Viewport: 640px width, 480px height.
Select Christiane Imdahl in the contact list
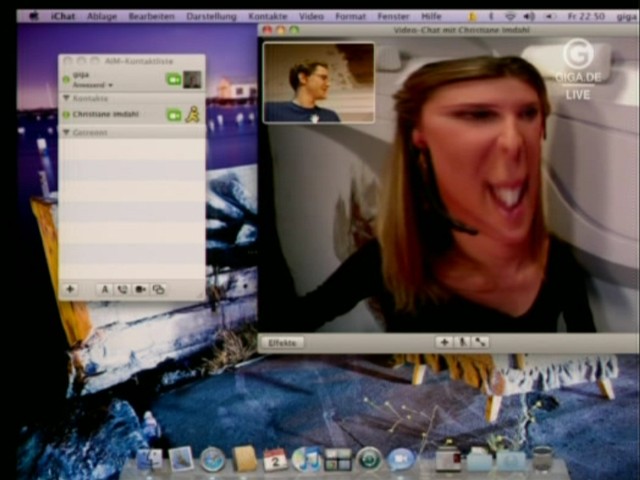pos(107,115)
